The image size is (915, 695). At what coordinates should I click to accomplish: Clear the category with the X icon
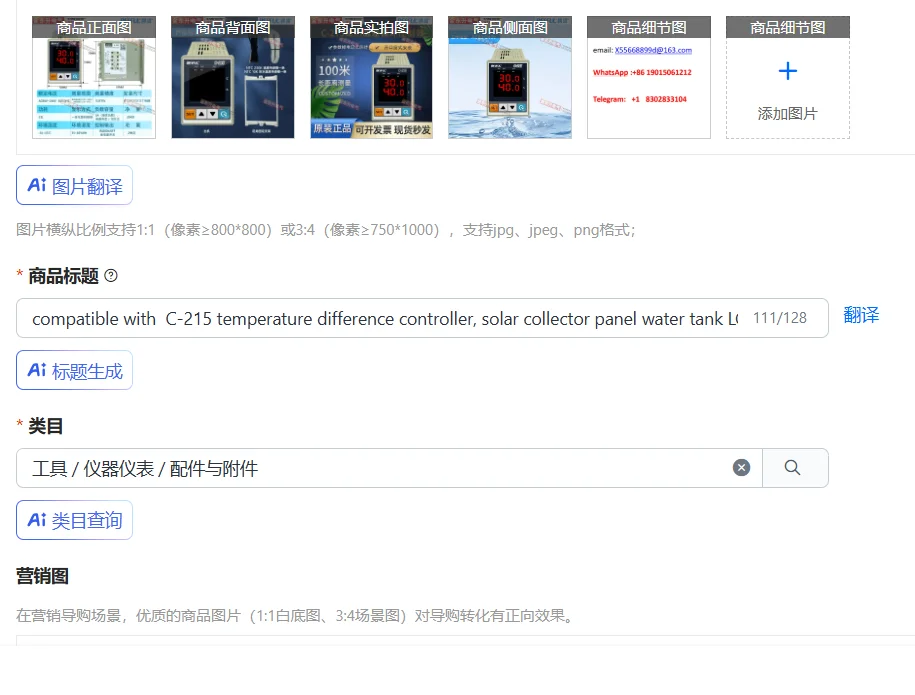741,467
